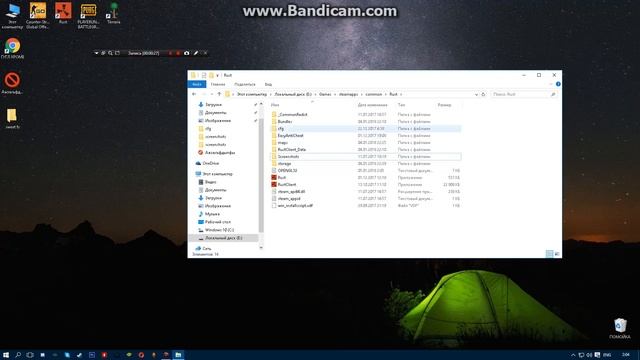Switch to details view layout

coord(549,254)
